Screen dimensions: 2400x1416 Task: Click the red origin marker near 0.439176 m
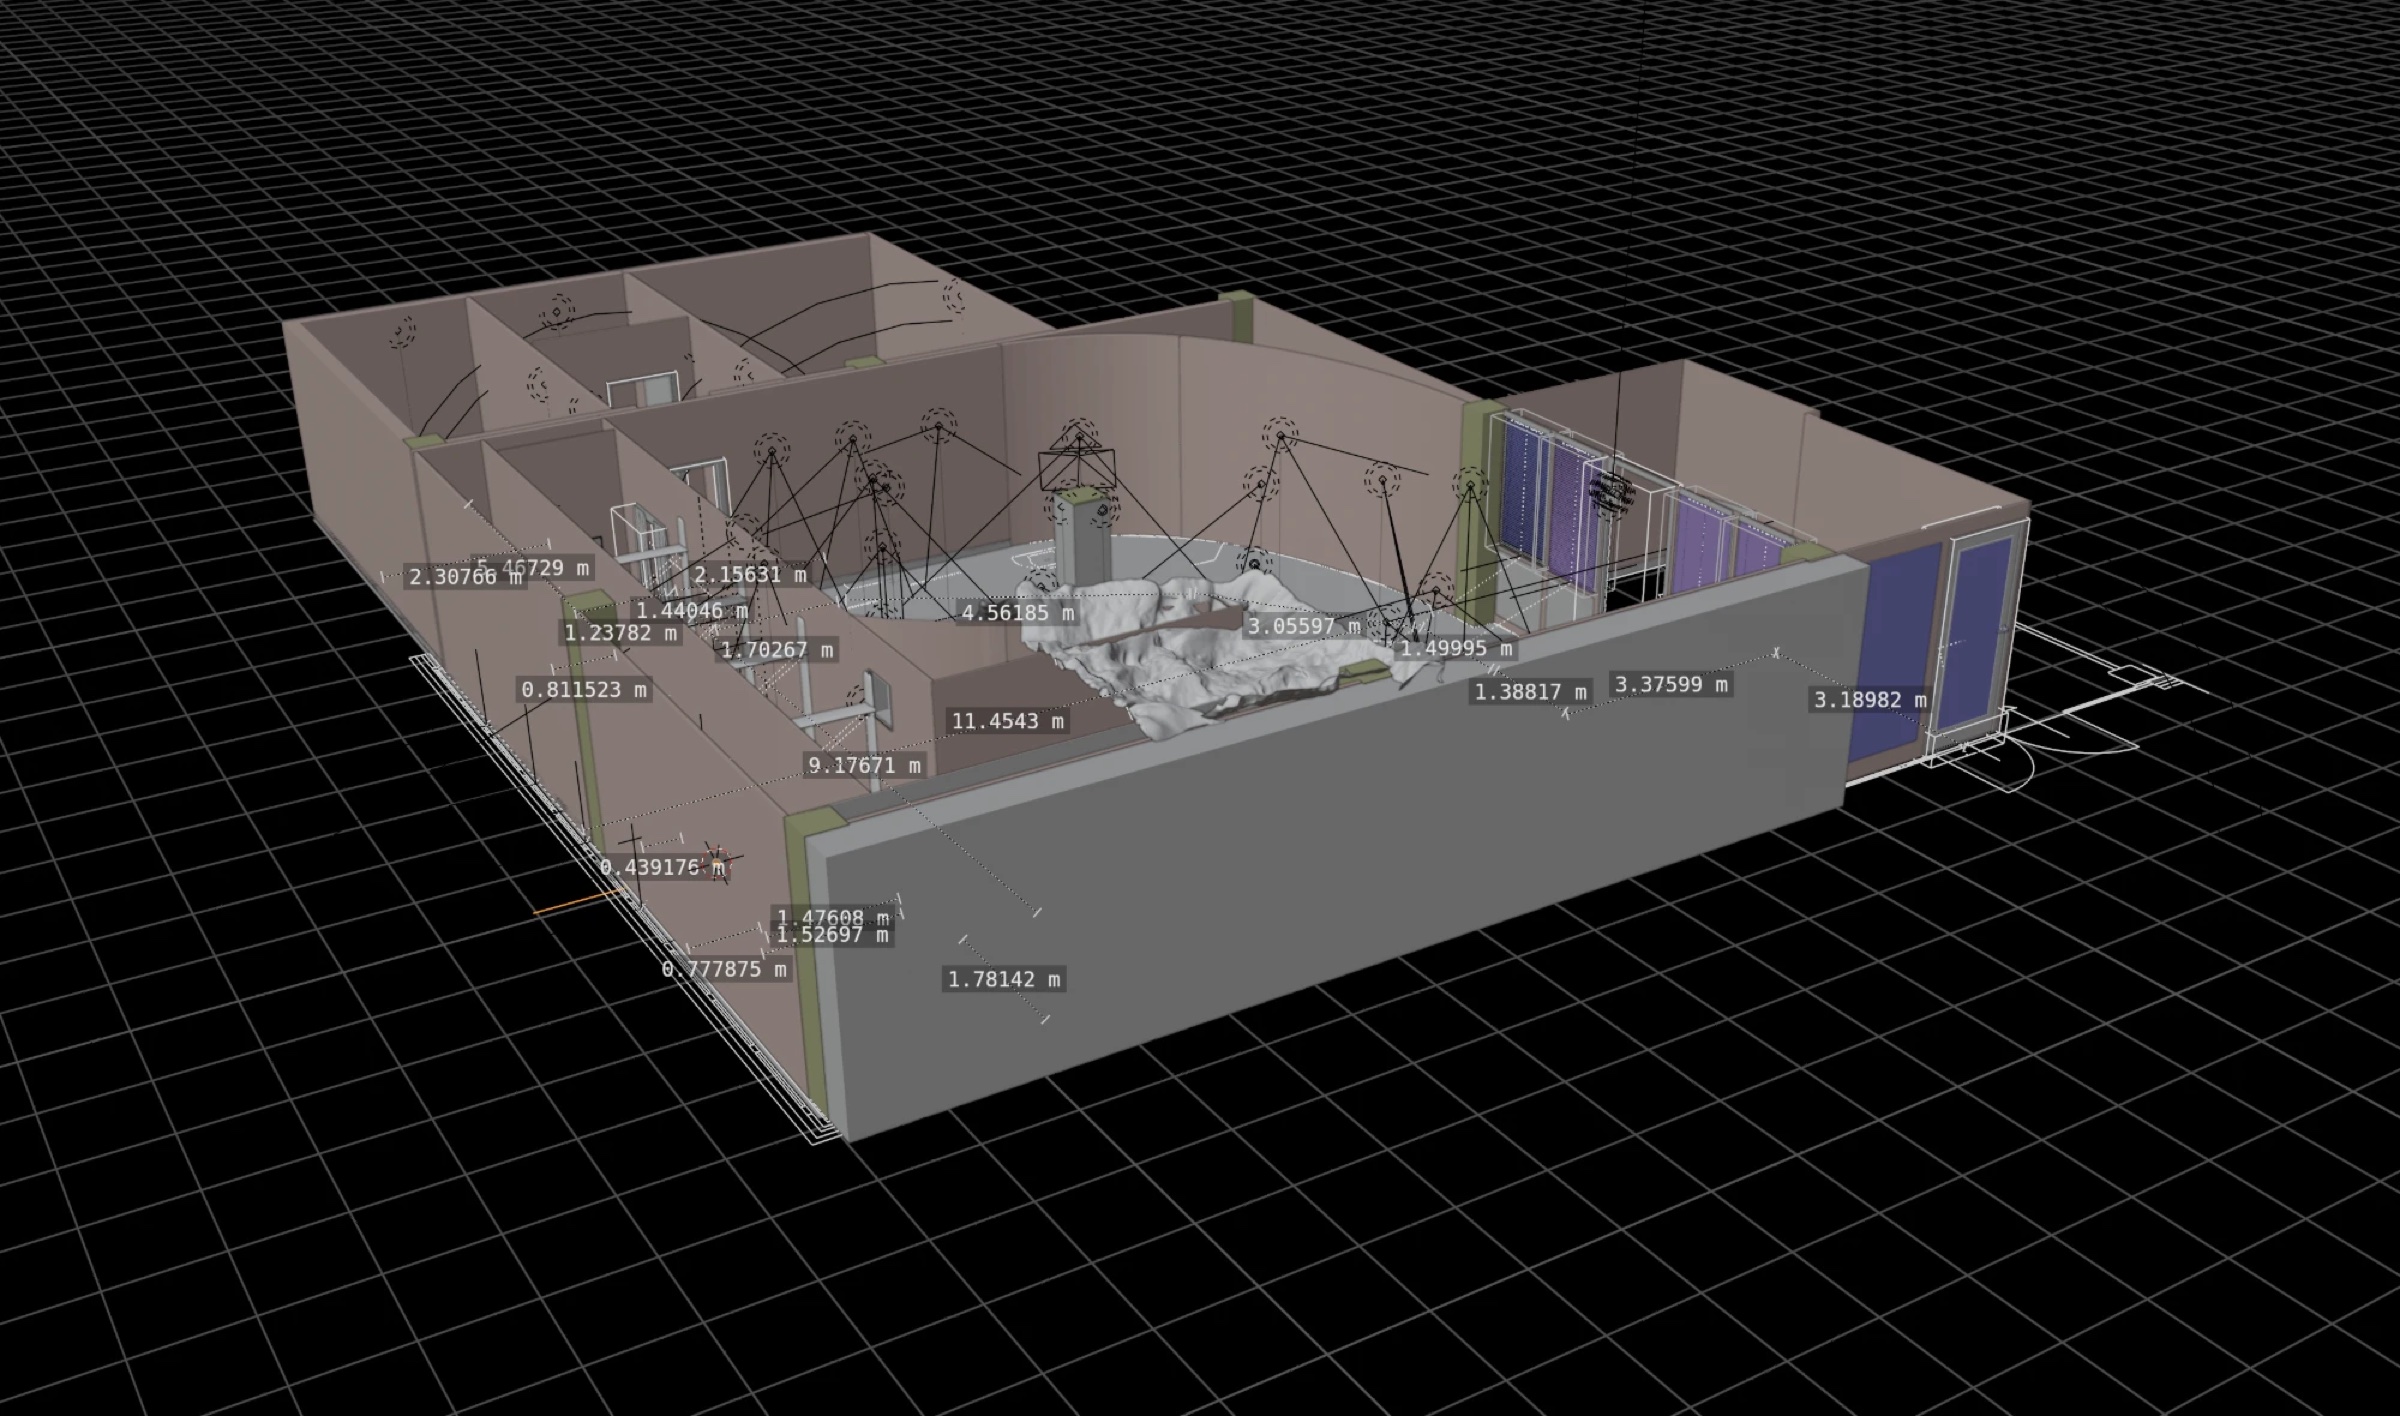718,862
